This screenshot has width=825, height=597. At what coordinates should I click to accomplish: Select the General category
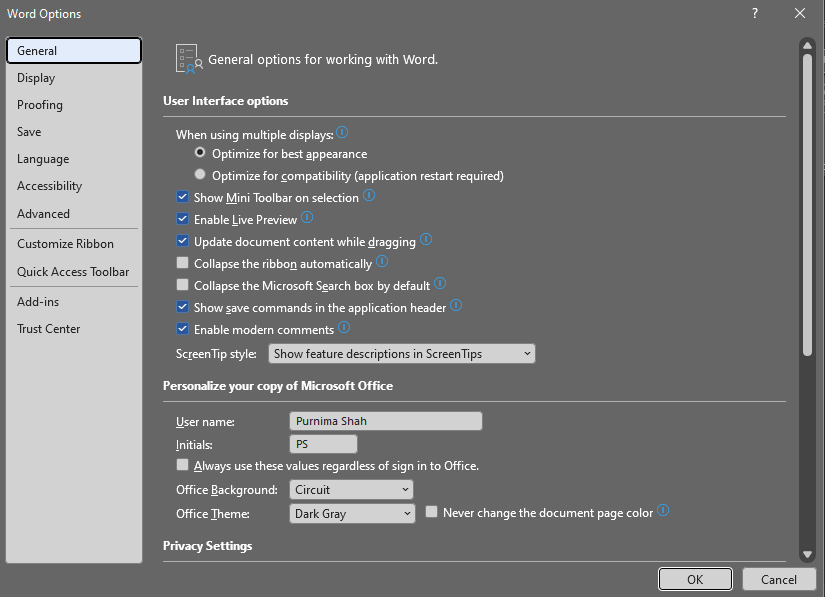74,50
